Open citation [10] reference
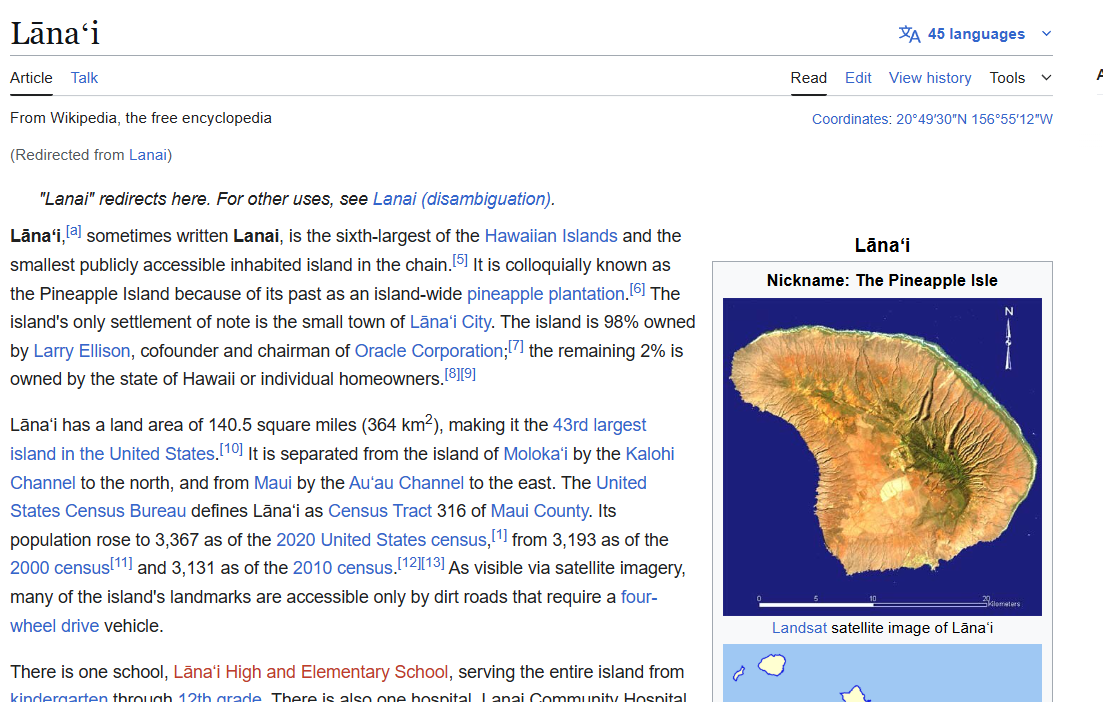Image resolution: width=1103 pixels, height=702 pixels. tap(231, 448)
